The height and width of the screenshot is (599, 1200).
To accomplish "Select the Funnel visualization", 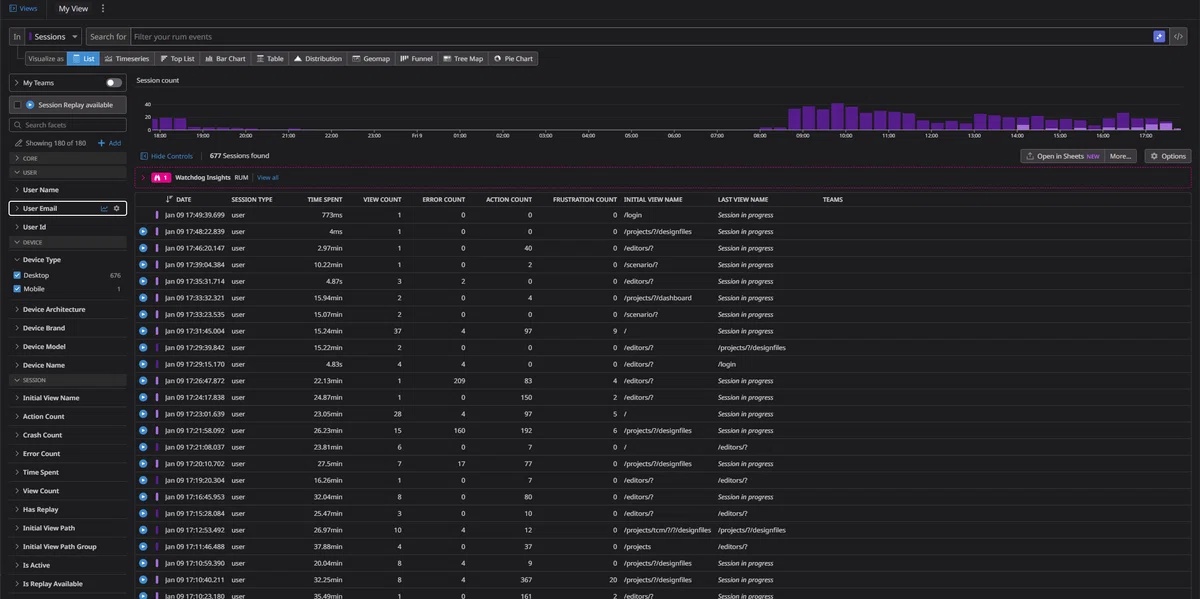I will coord(416,59).
